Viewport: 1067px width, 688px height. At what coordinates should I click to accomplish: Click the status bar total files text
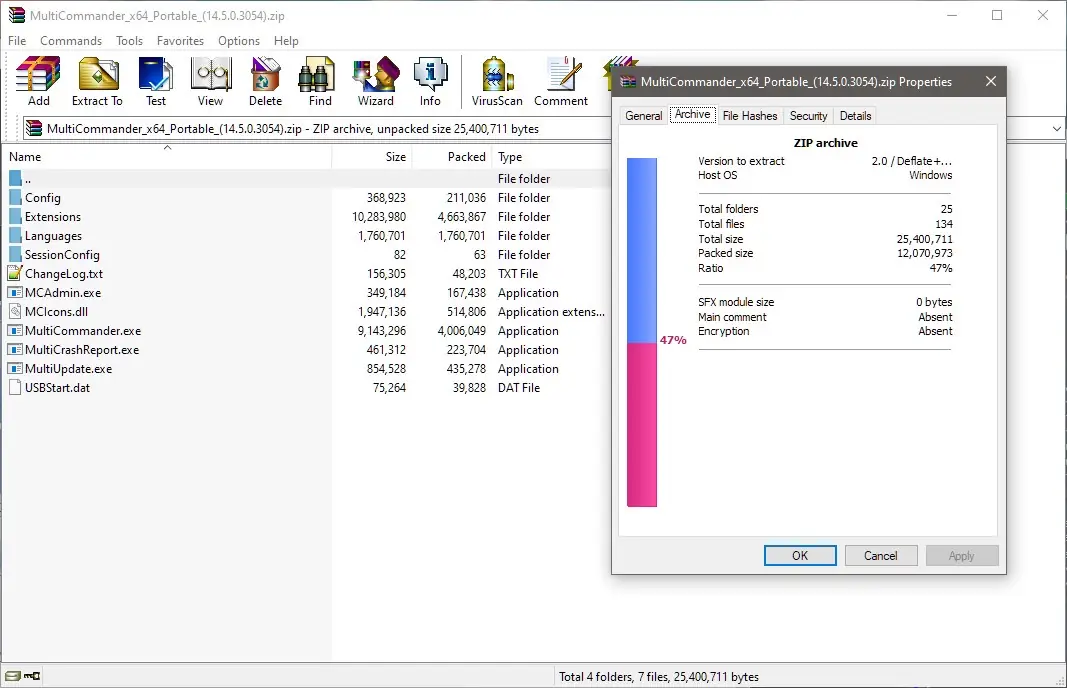coord(659,676)
